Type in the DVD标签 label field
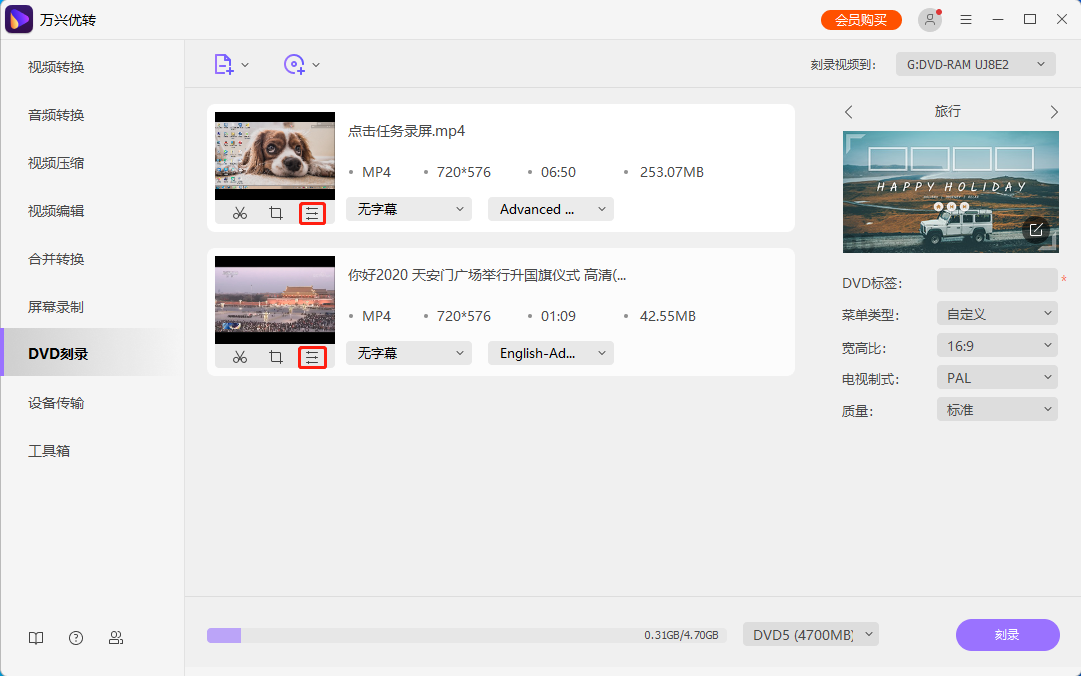1081x676 pixels. [x=996, y=282]
